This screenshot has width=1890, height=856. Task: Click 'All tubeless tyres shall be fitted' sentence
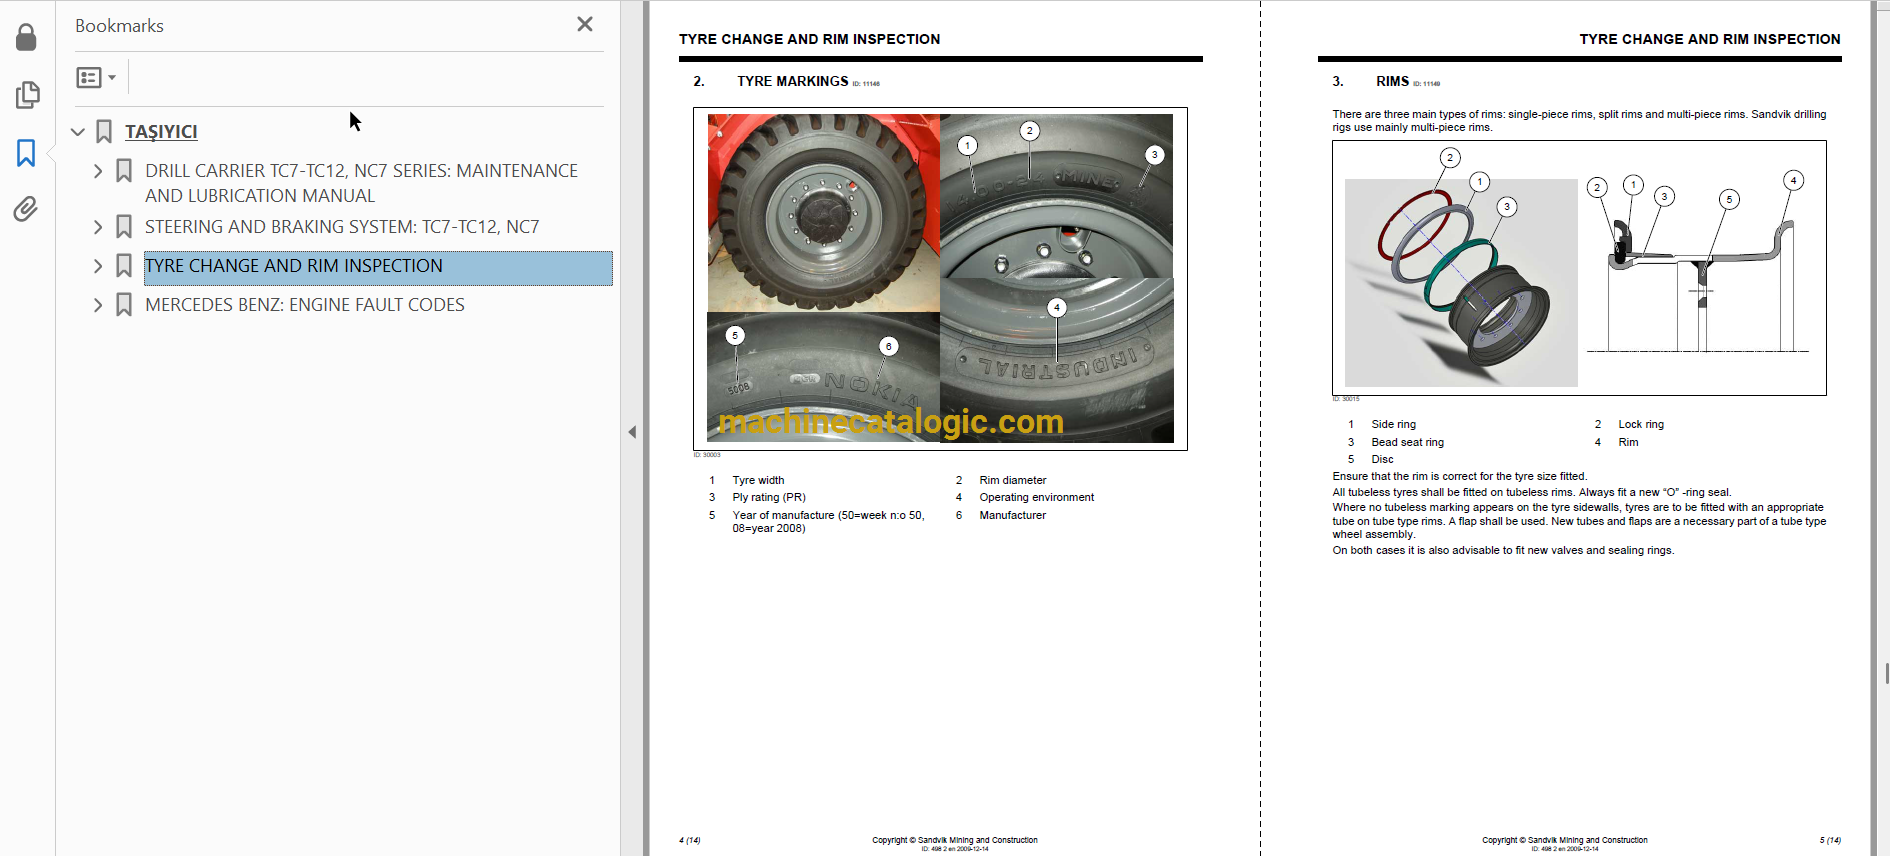[x=1532, y=492]
